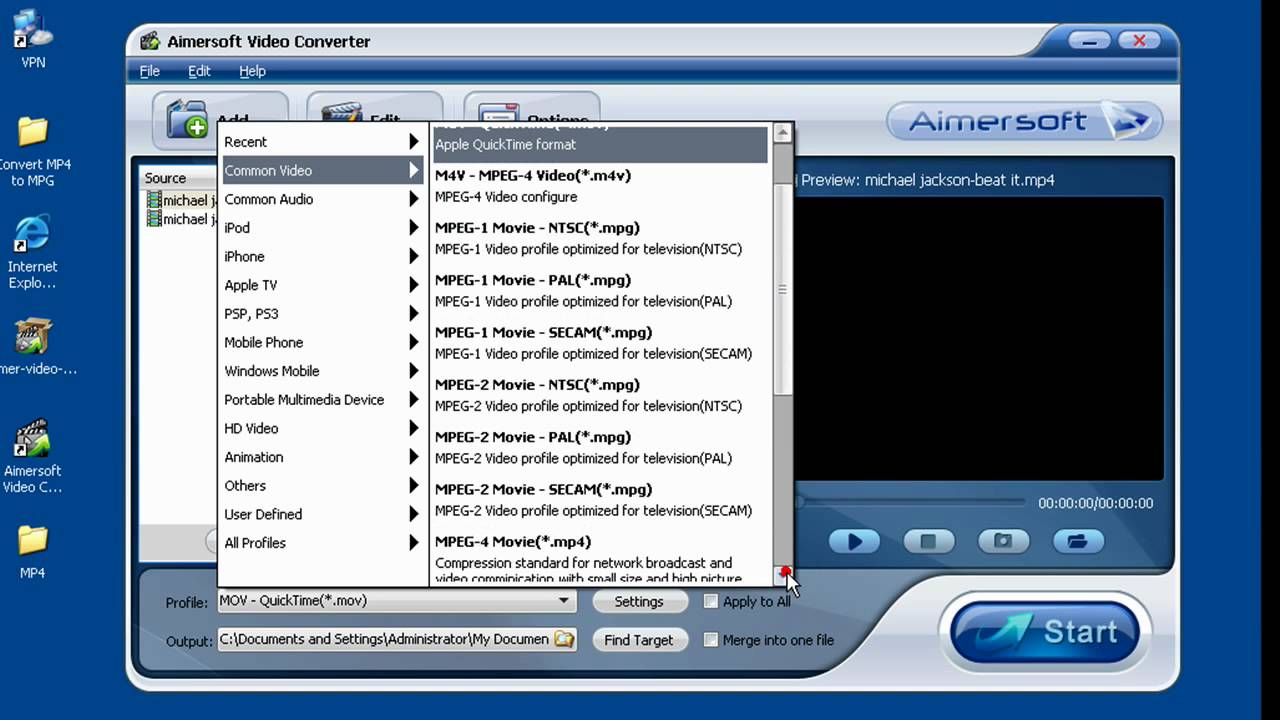The height and width of the screenshot is (720, 1280).
Task: Stop the preview playback
Action: [928, 541]
